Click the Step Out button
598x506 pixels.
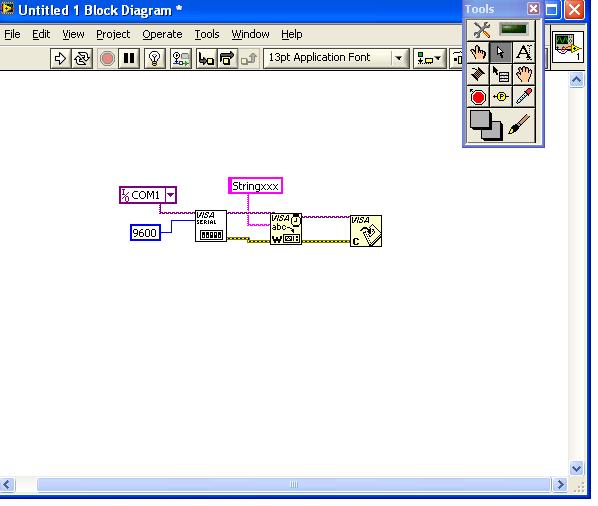pos(249,58)
